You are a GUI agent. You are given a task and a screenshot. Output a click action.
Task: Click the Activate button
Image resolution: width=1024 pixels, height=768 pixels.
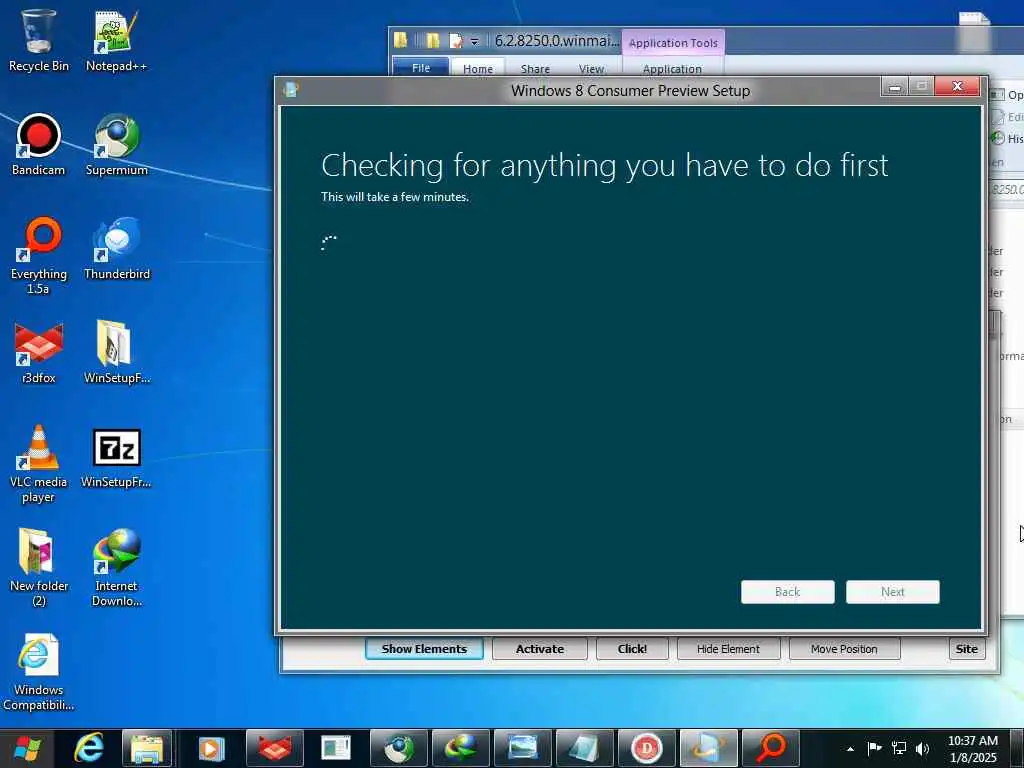[x=539, y=648]
